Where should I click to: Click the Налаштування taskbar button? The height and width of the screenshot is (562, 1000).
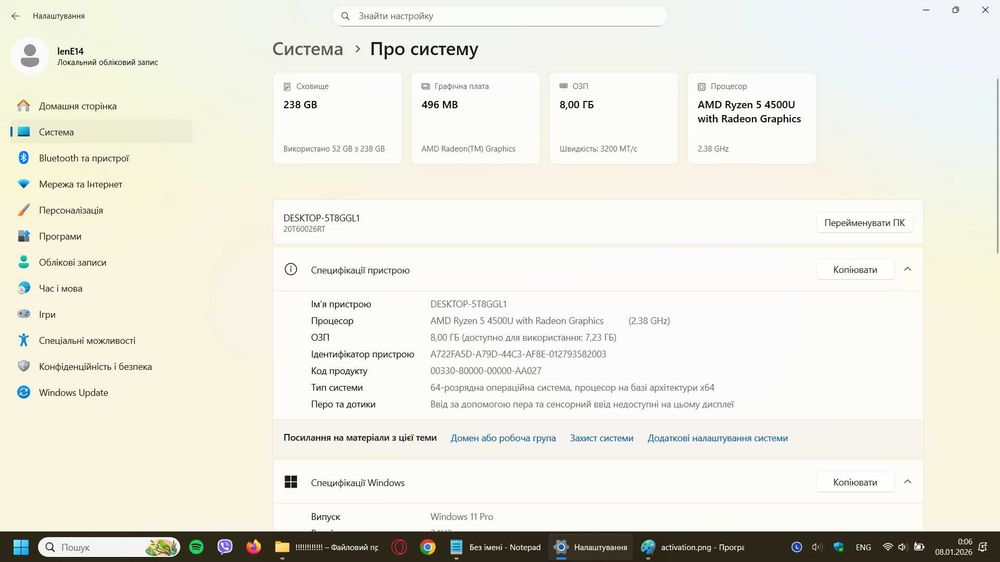click(591, 547)
